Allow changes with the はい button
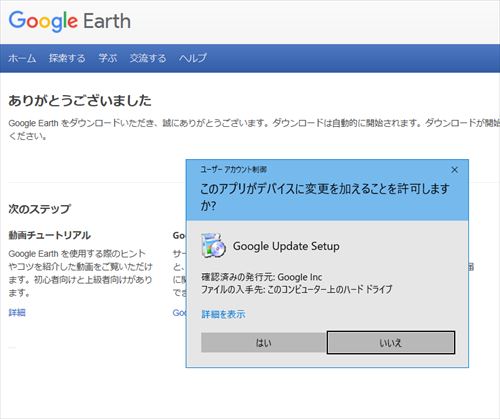Image resolution: width=500 pixels, height=419 pixels. 264,342
